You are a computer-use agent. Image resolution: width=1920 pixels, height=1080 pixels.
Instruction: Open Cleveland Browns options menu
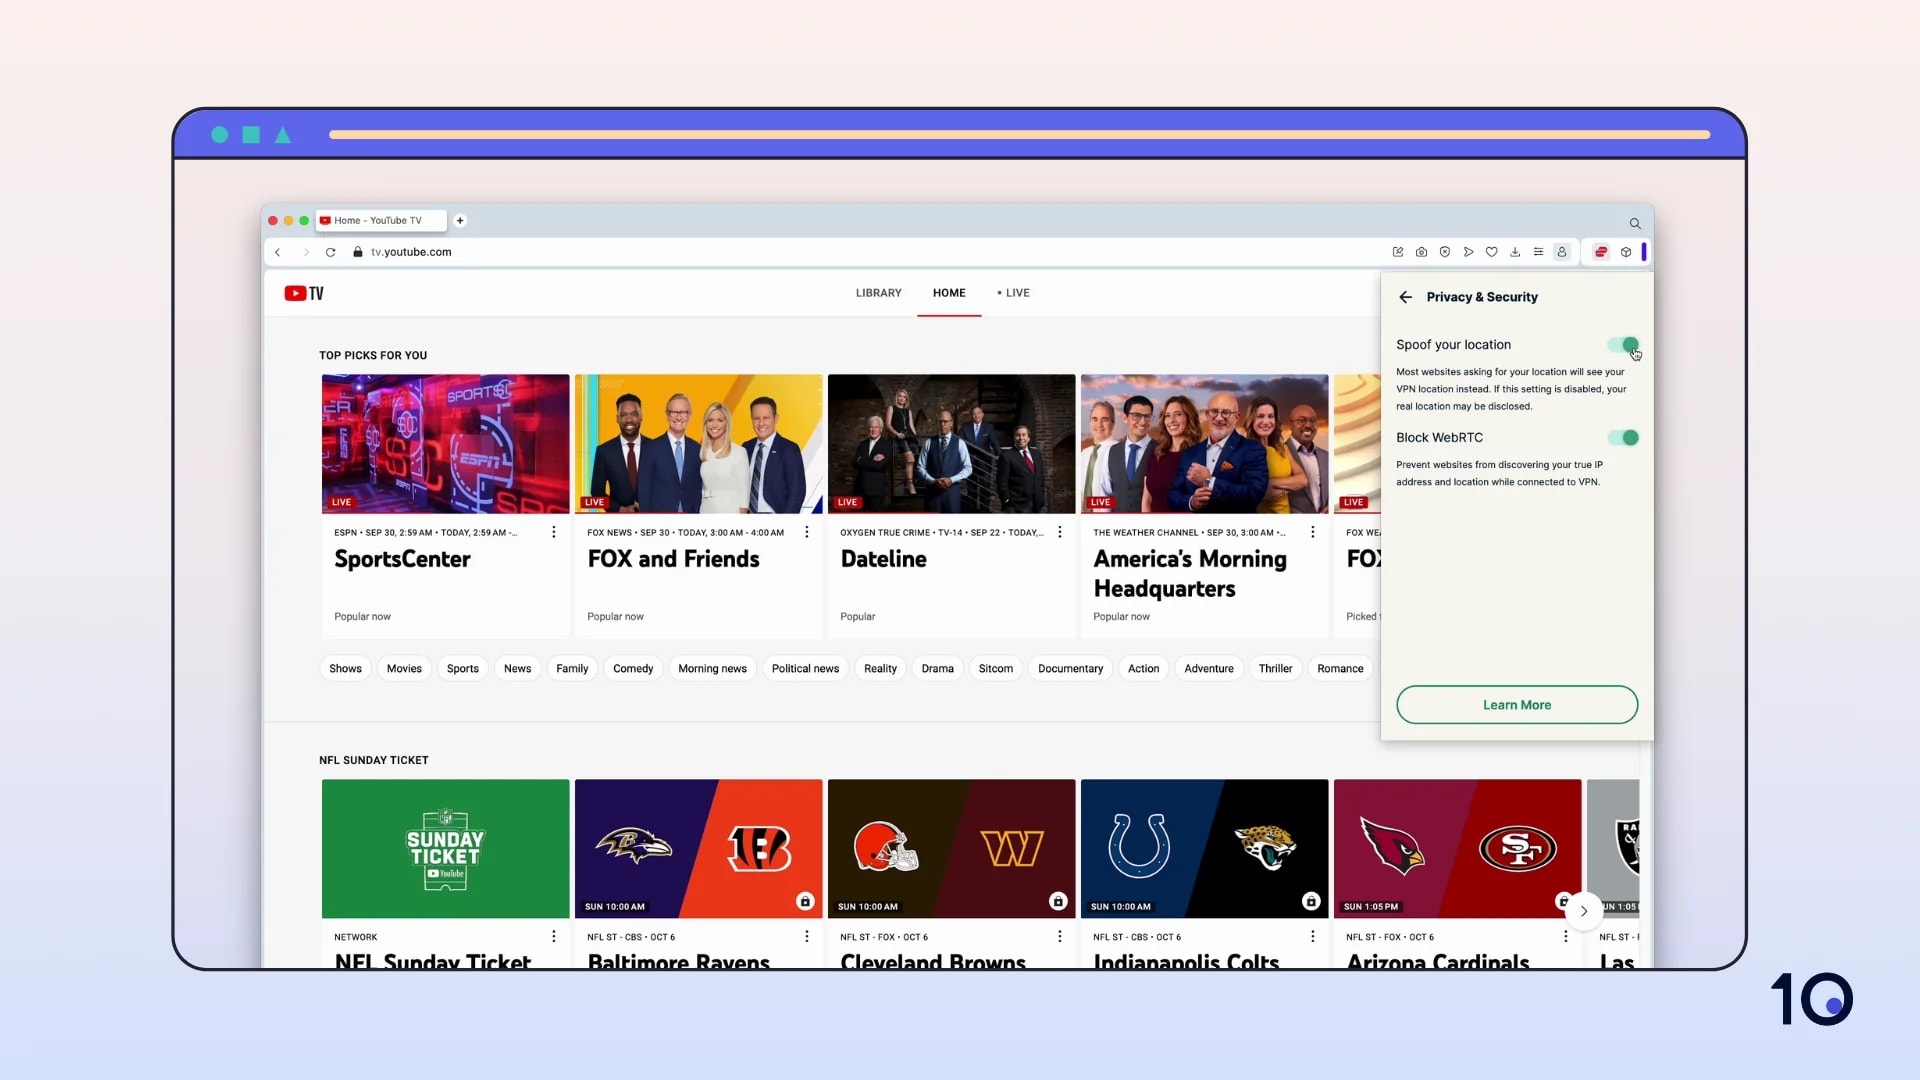click(1060, 936)
